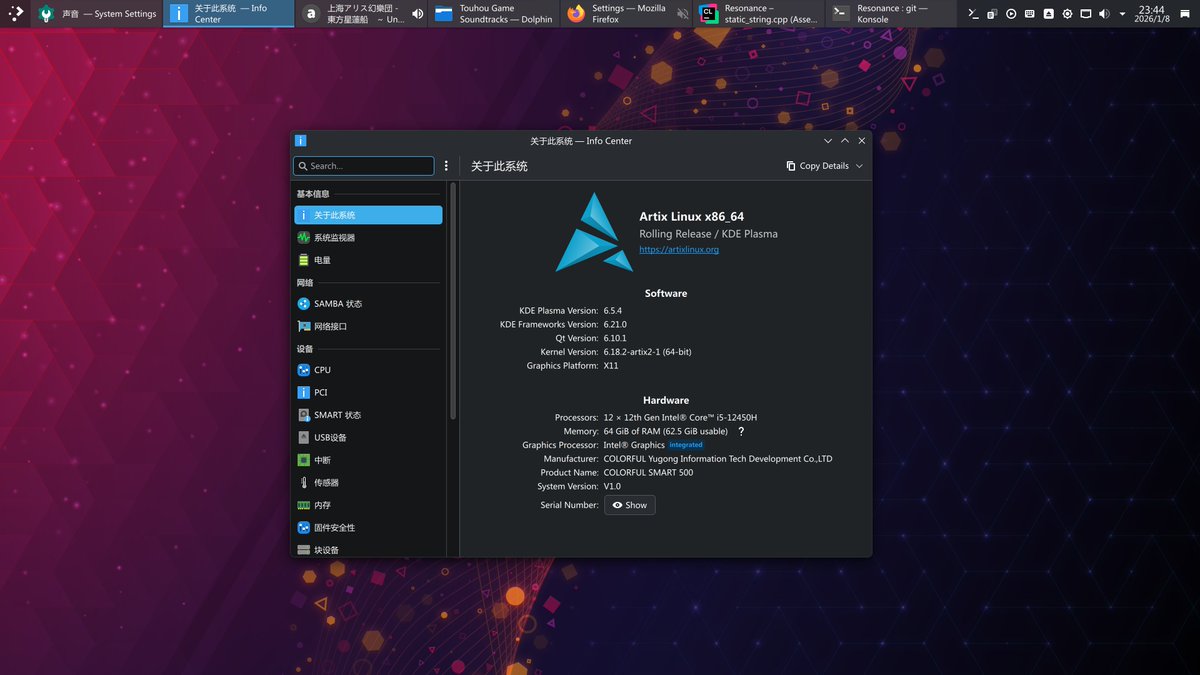This screenshot has width=1200, height=675.
Task: Show the serial number
Action: [x=630, y=505]
